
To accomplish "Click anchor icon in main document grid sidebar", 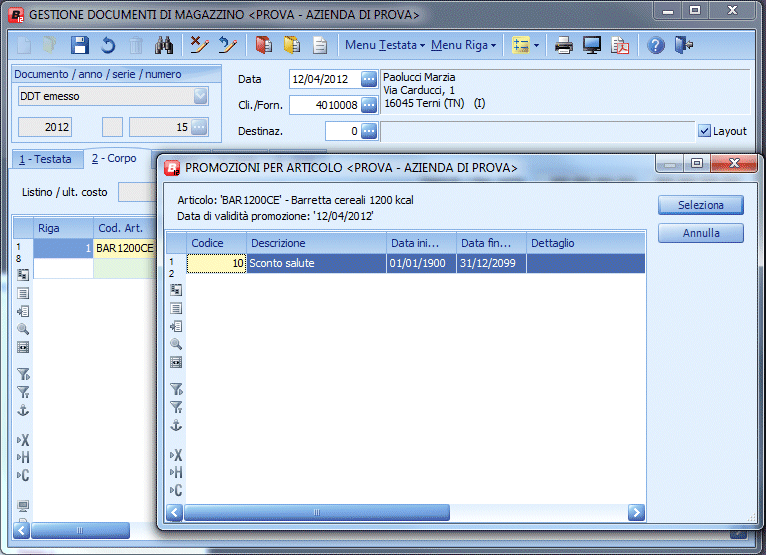I will pos(23,410).
